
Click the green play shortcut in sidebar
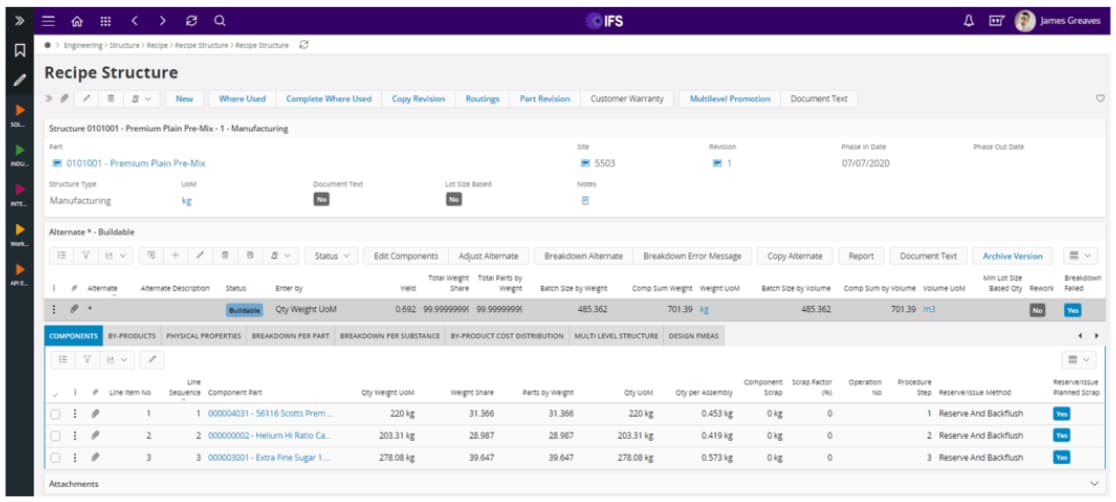(20, 150)
